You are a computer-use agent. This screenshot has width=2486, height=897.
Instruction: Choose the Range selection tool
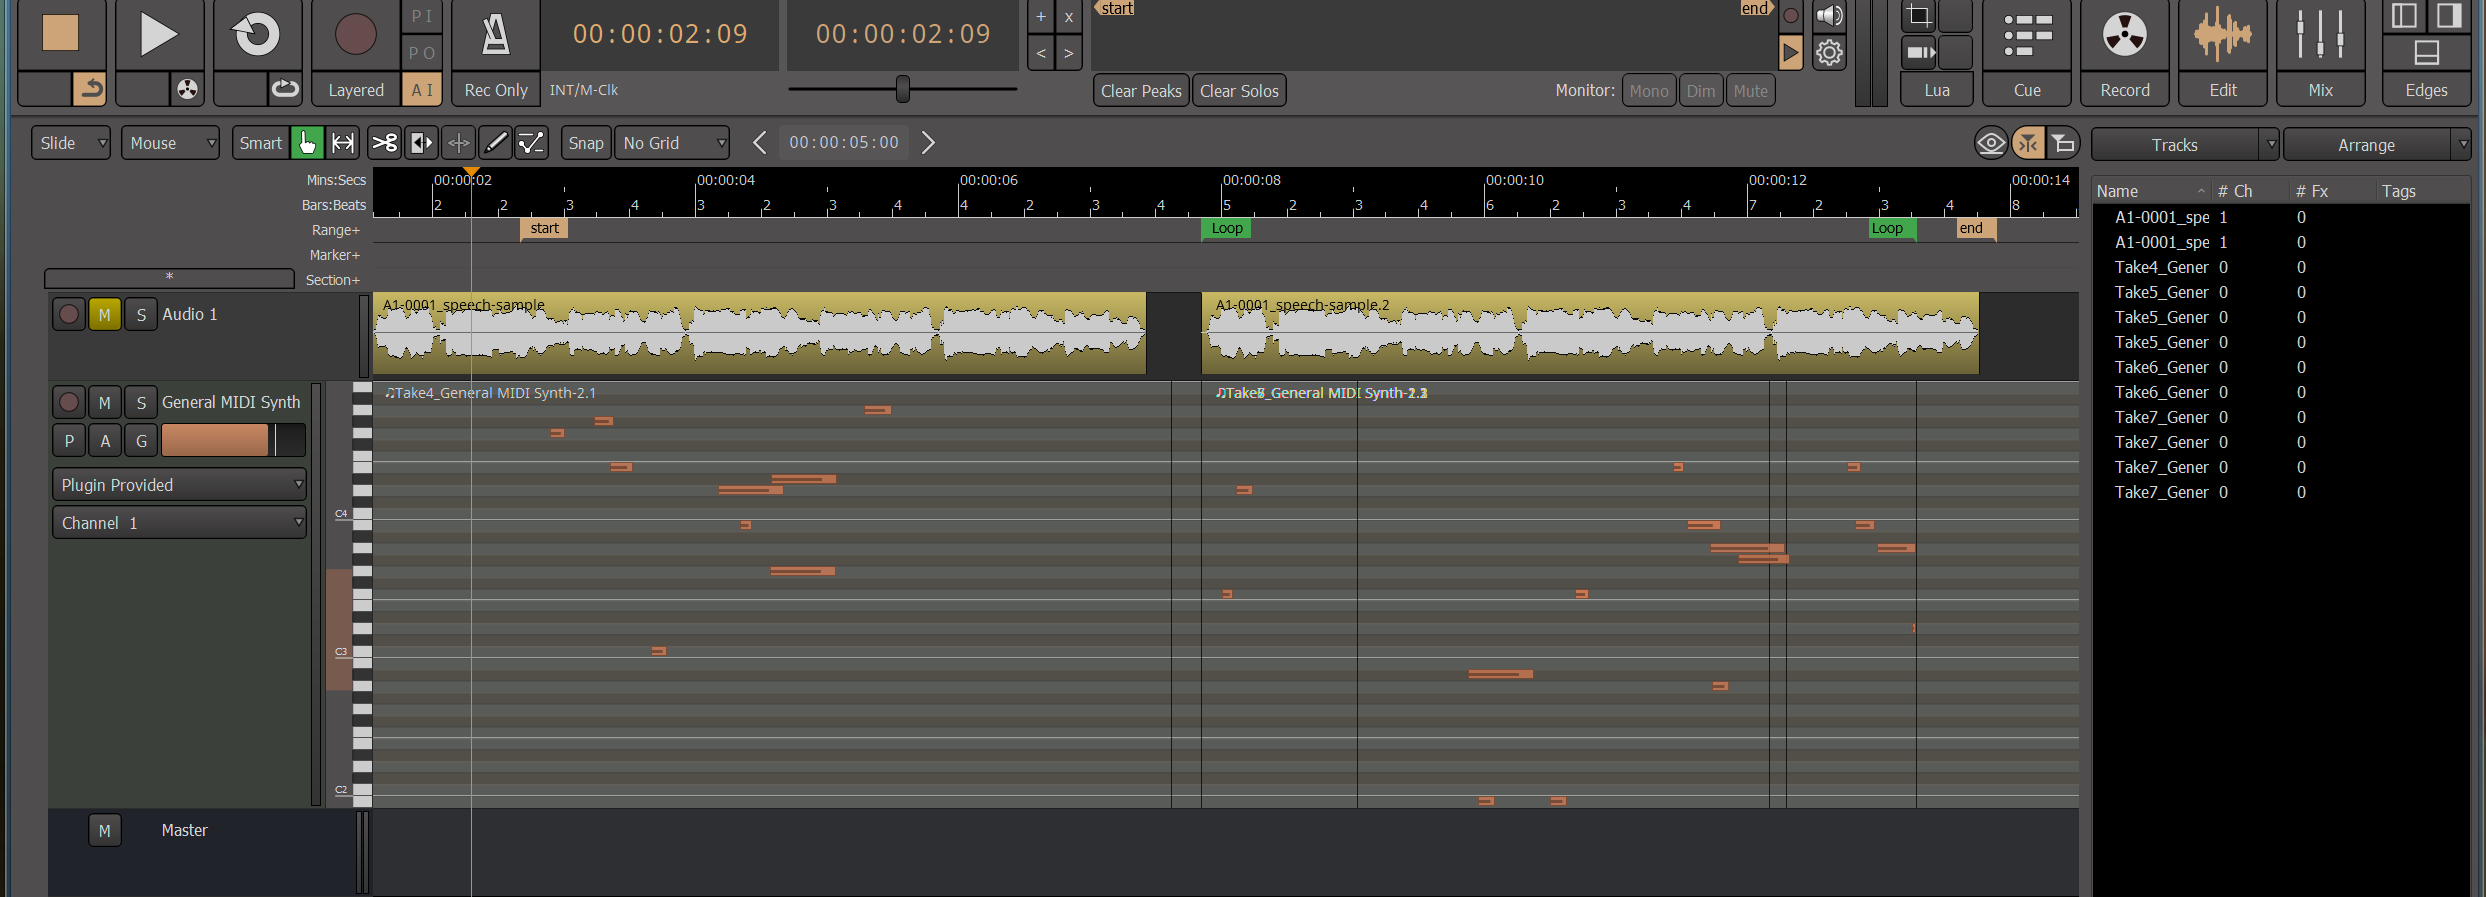[343, 143]
